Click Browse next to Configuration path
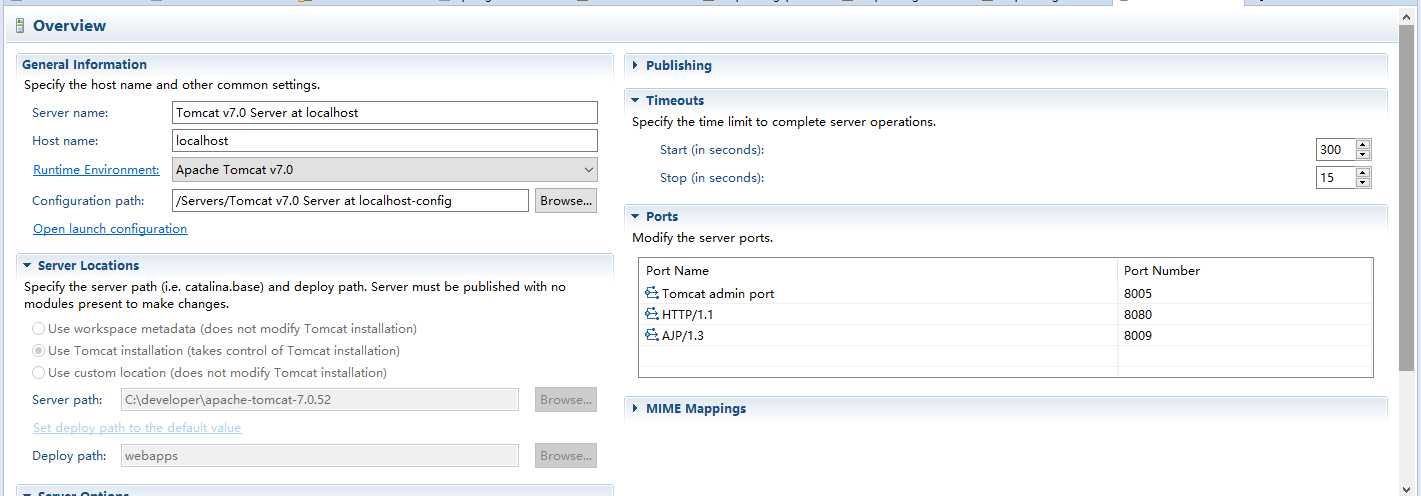 click(x=566, y=200)
